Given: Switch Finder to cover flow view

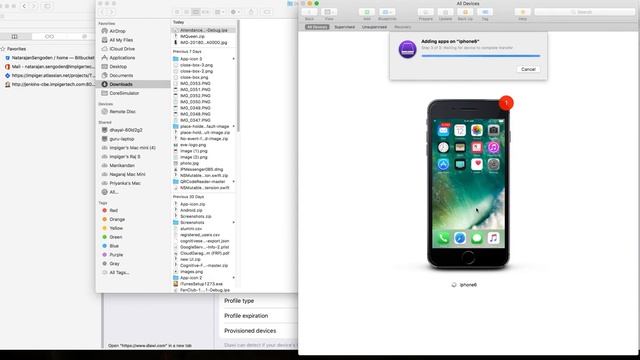Looking at the screenshot, I should point(205,12).
